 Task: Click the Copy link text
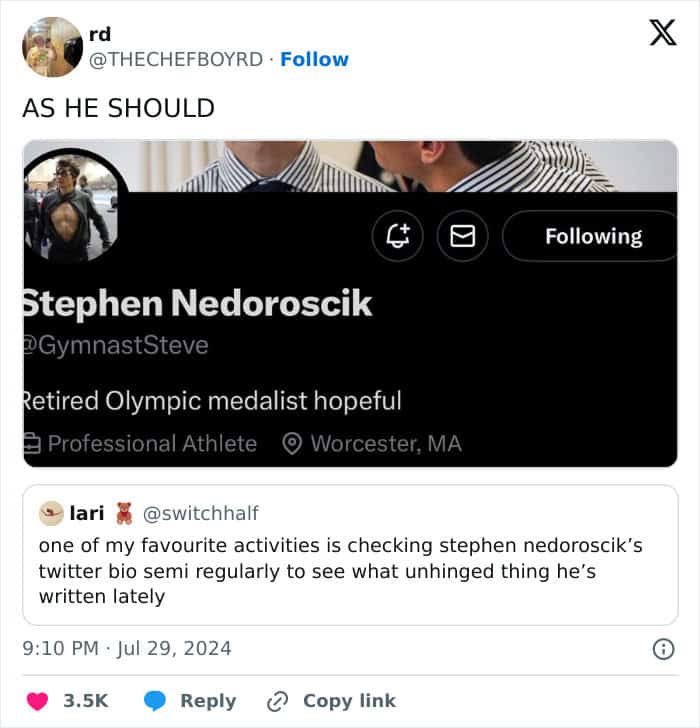(349, 701)
